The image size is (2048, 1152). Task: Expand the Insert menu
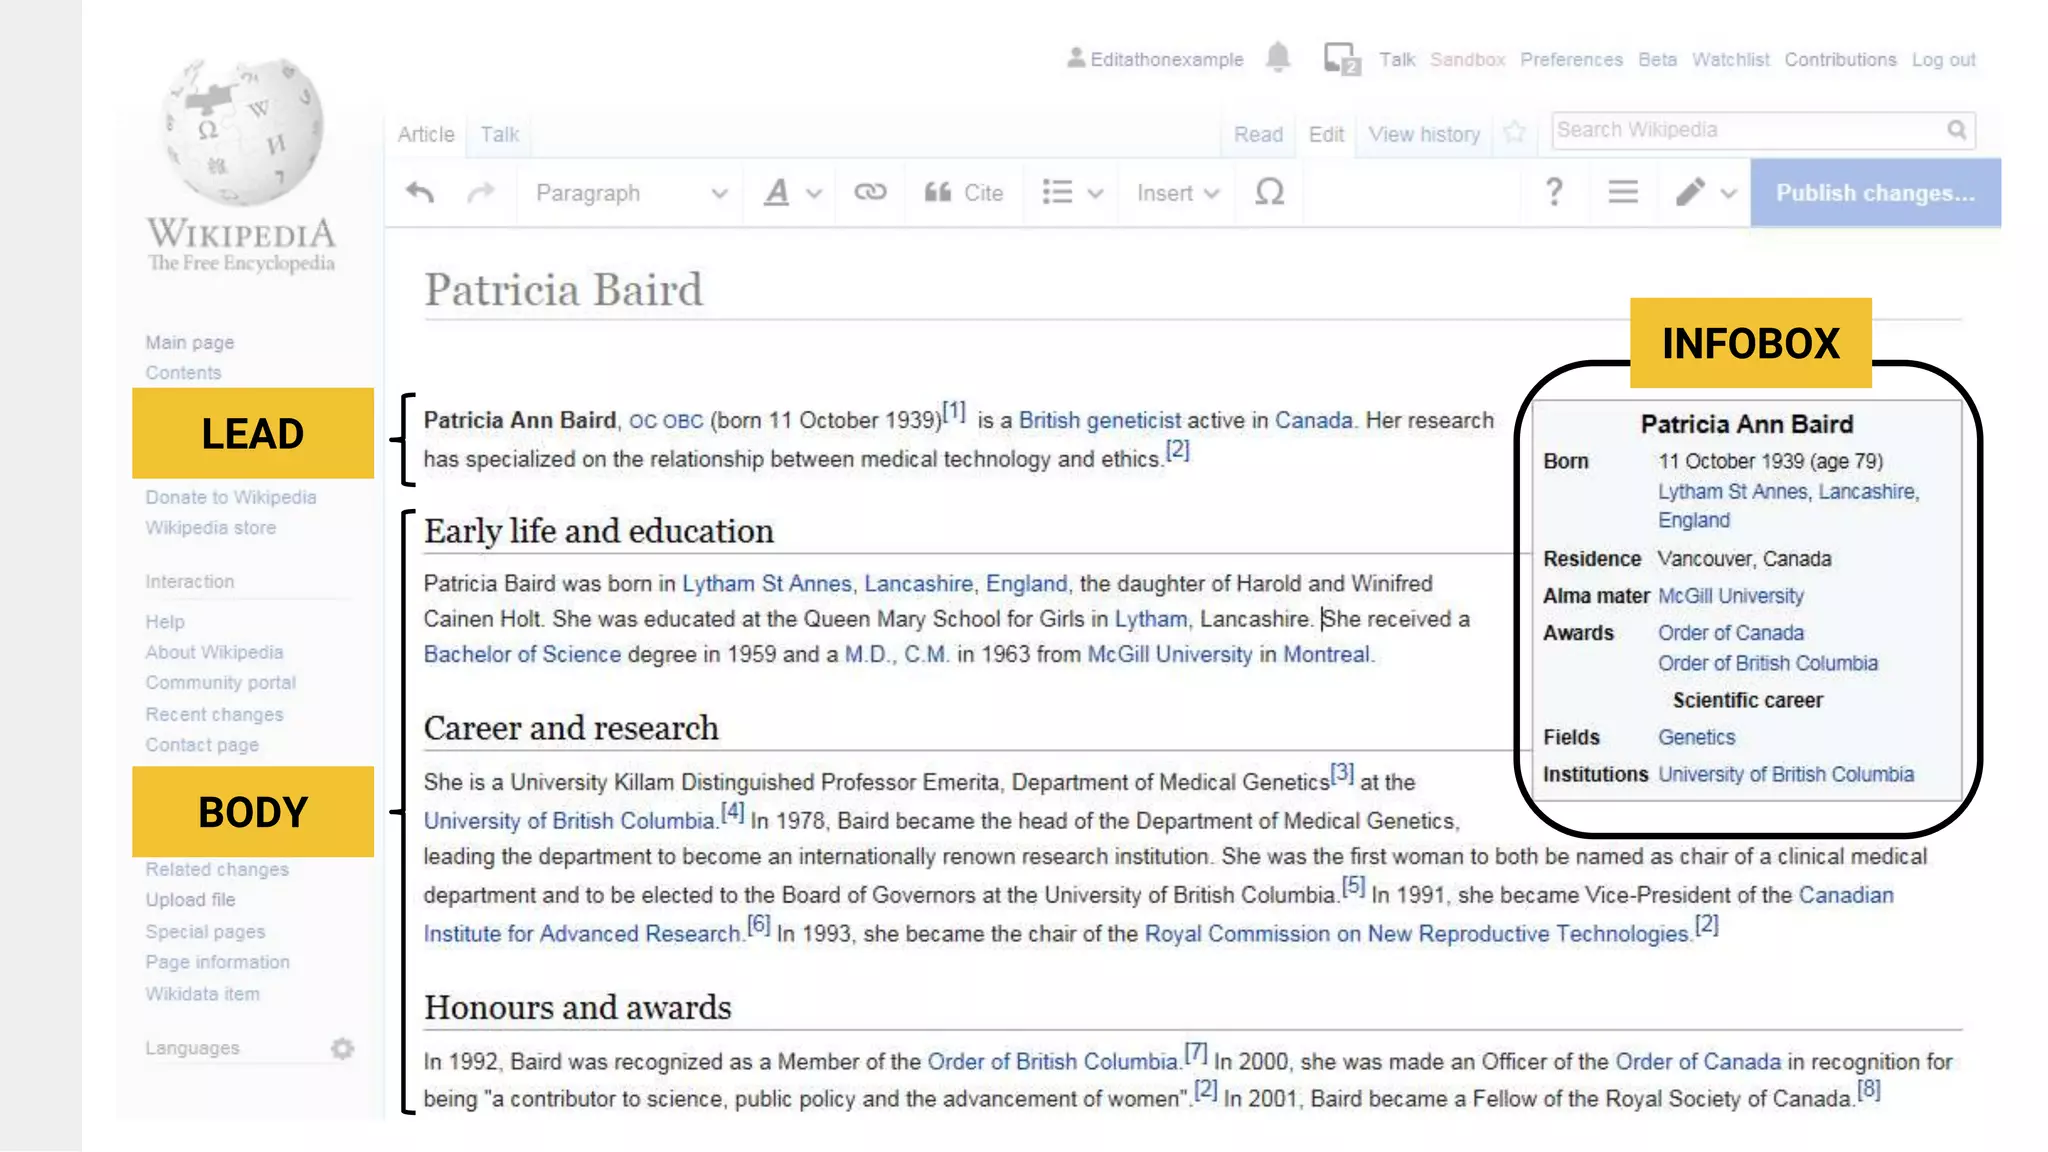coord(1177,193)
